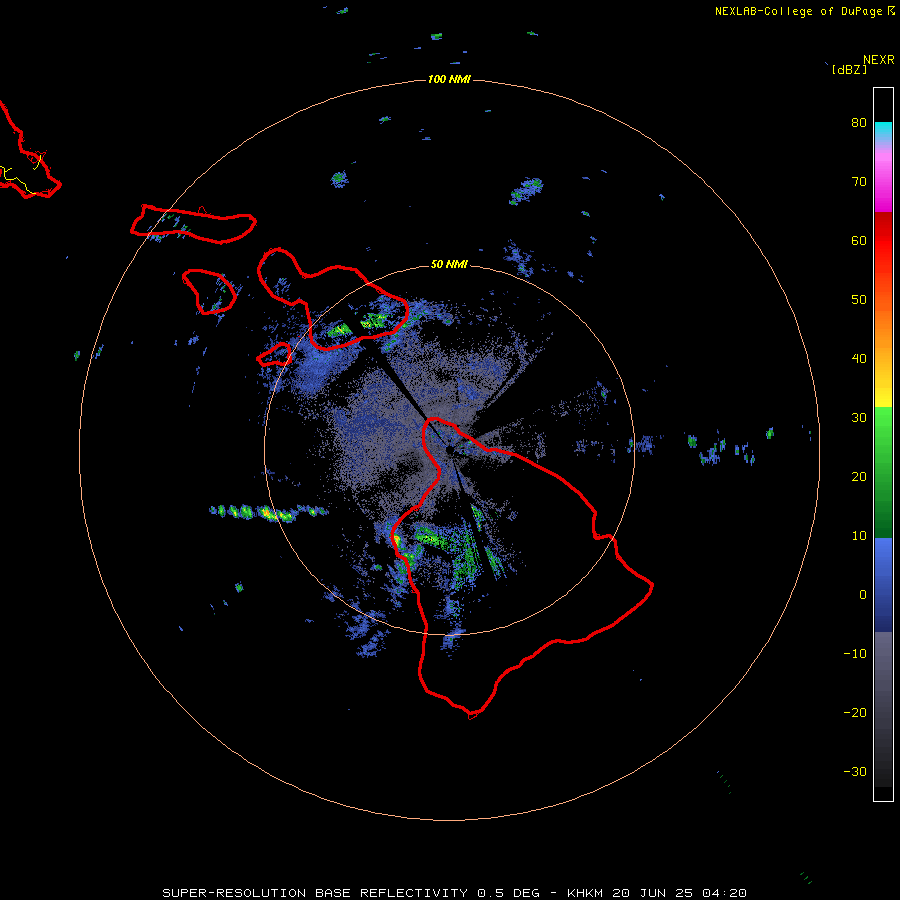Click the [dBZ] unit label

[x=849, y=70]
